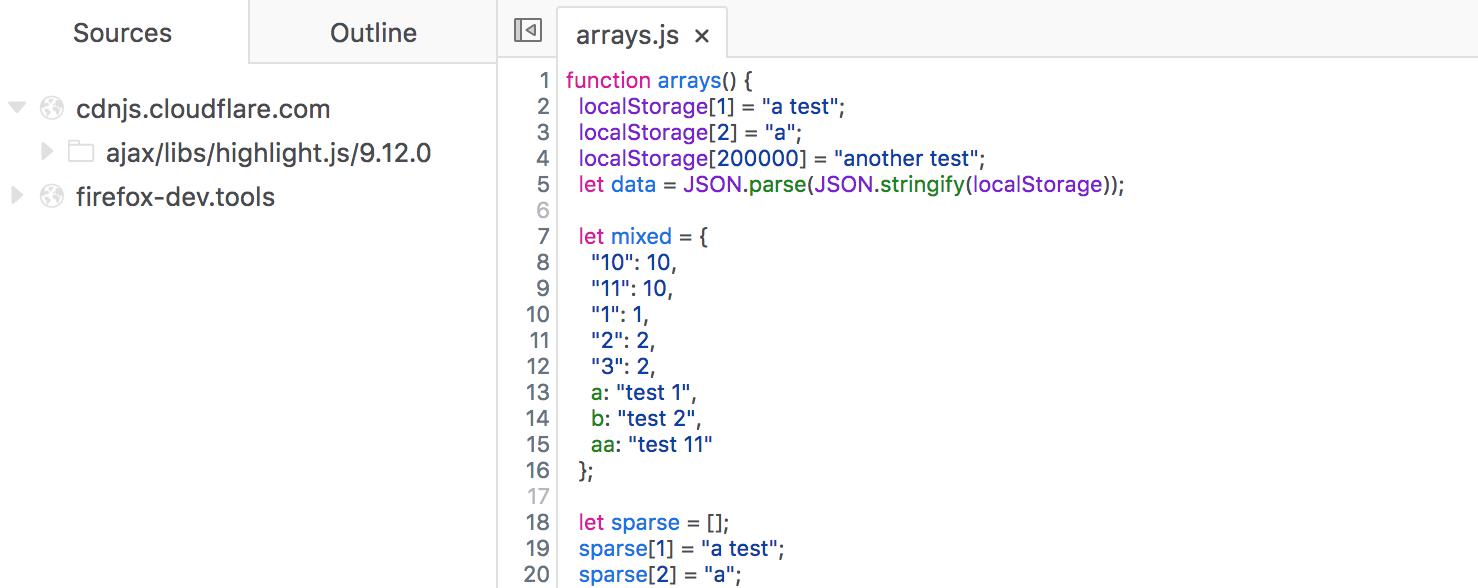This screenshot has height=588, width=1478.
Task: Set breakpoint on line number 13
Action: click(x=538, y=392)
